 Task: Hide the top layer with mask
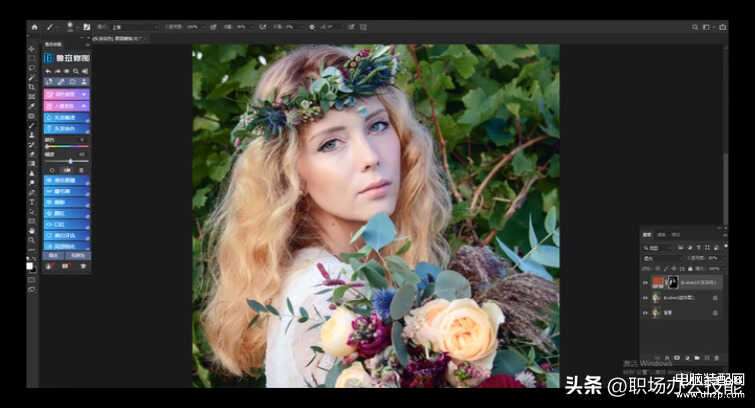click(x=645, y=282)
